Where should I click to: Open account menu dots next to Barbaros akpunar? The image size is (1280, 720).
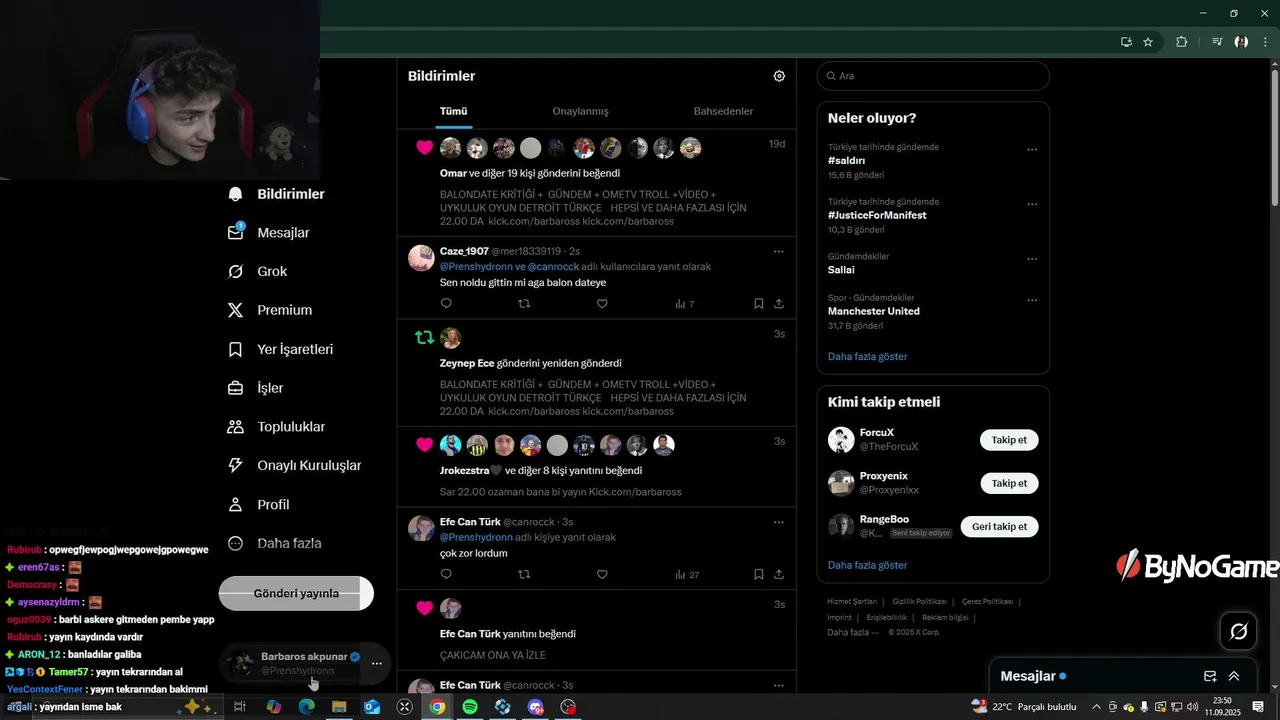(377, 663)
